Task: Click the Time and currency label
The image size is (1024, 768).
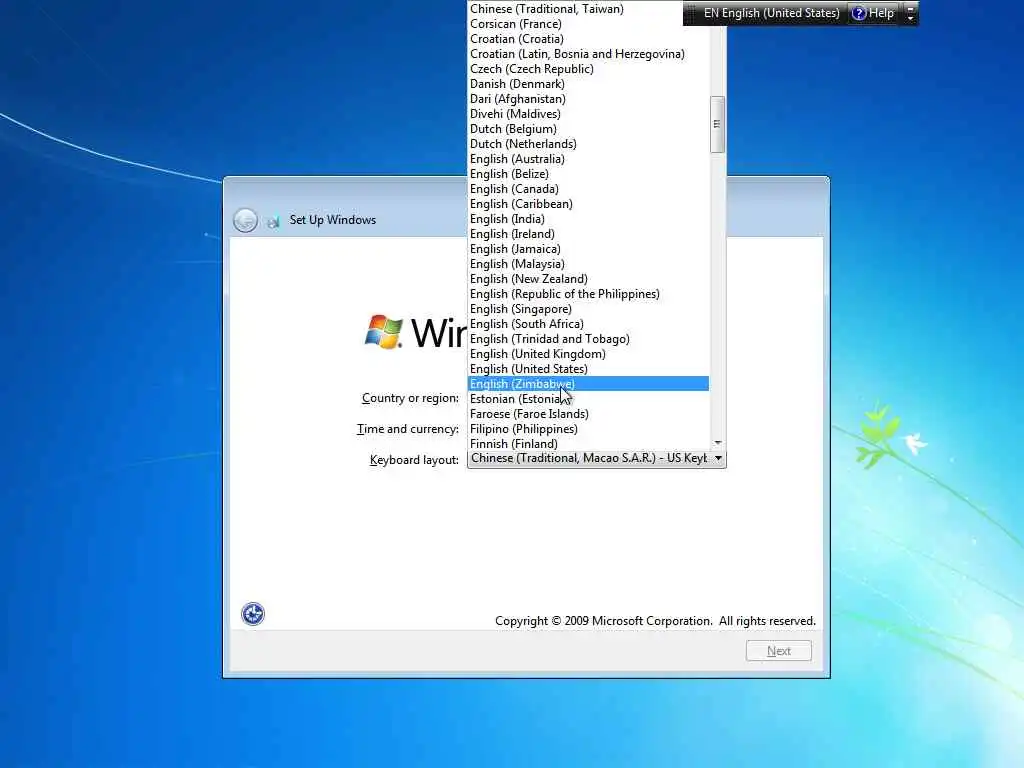Action: pos(408,429)
